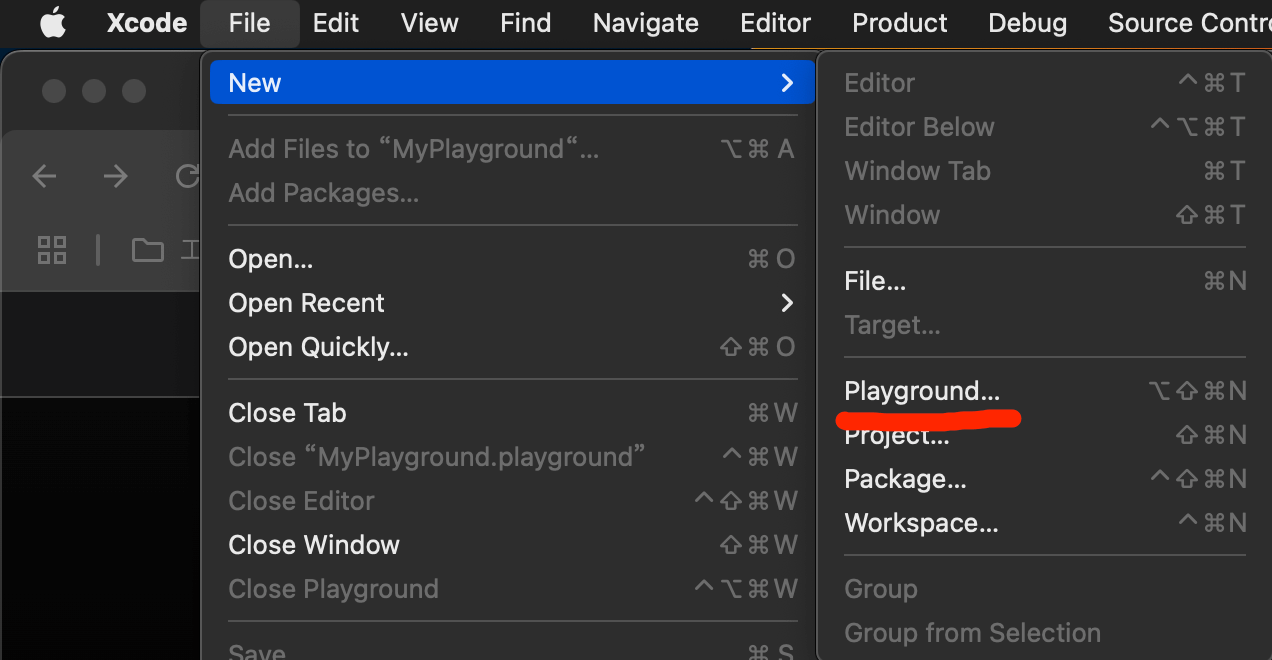Expand the New submenu chevron

[x=786, y=82]
